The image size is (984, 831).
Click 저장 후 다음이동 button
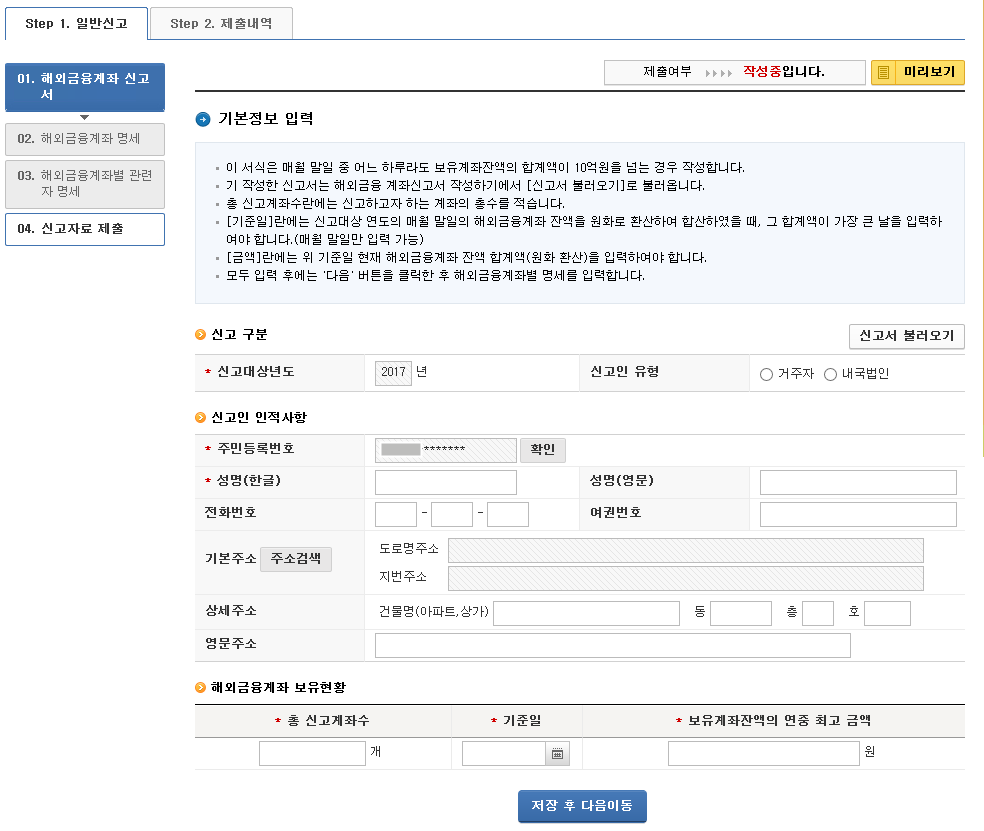click(x=582, y=806)
